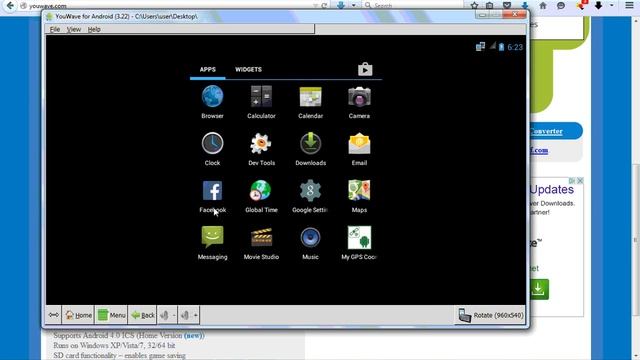Click the Menu button in YouWave toolbar
The image size is (640, 360).
(x=111, y=315)
